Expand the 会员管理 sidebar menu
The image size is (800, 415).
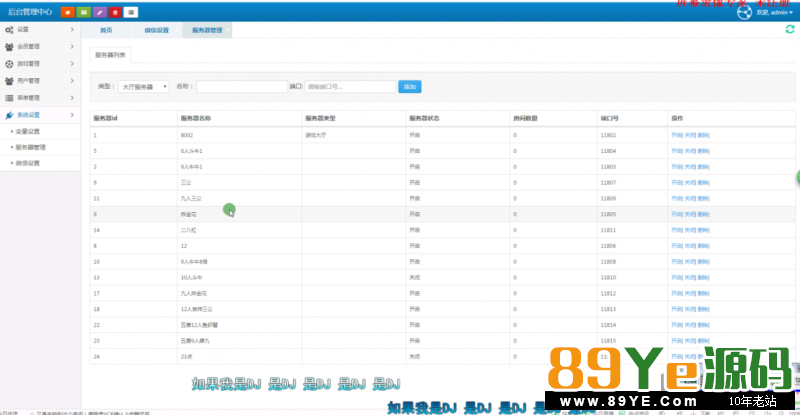[40, 47]
